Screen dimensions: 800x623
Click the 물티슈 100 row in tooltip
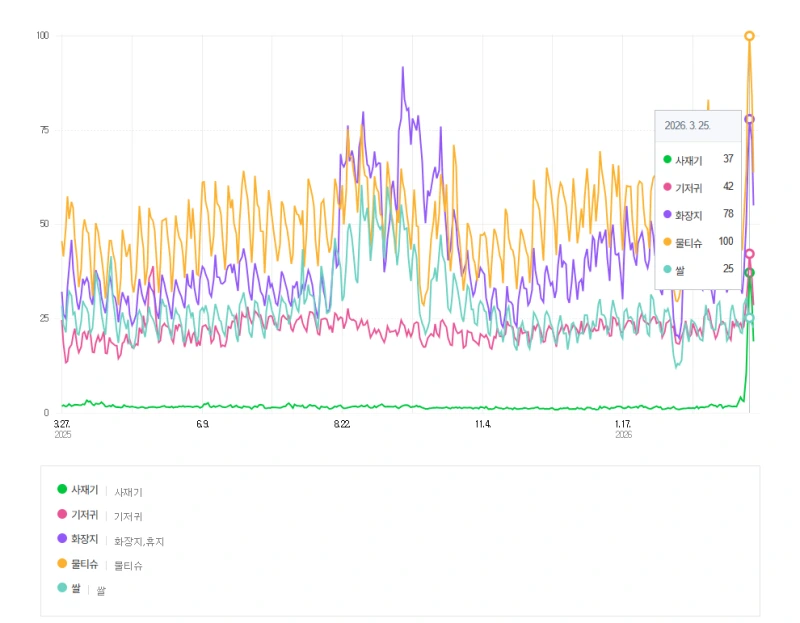[698, 242]
